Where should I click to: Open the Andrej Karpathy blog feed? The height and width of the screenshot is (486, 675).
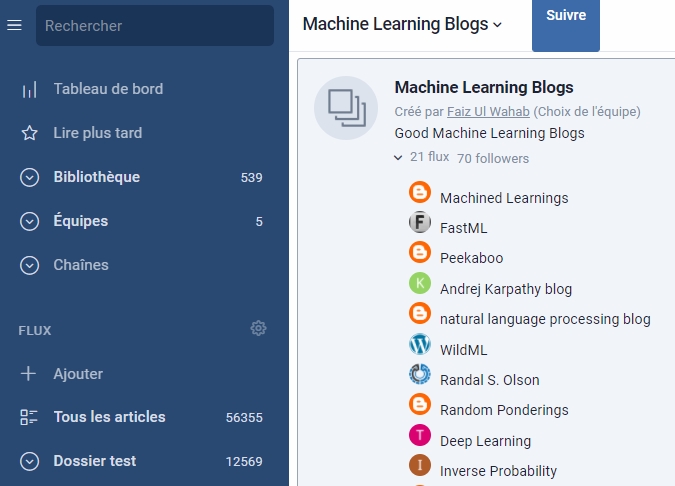coord(506,289)
